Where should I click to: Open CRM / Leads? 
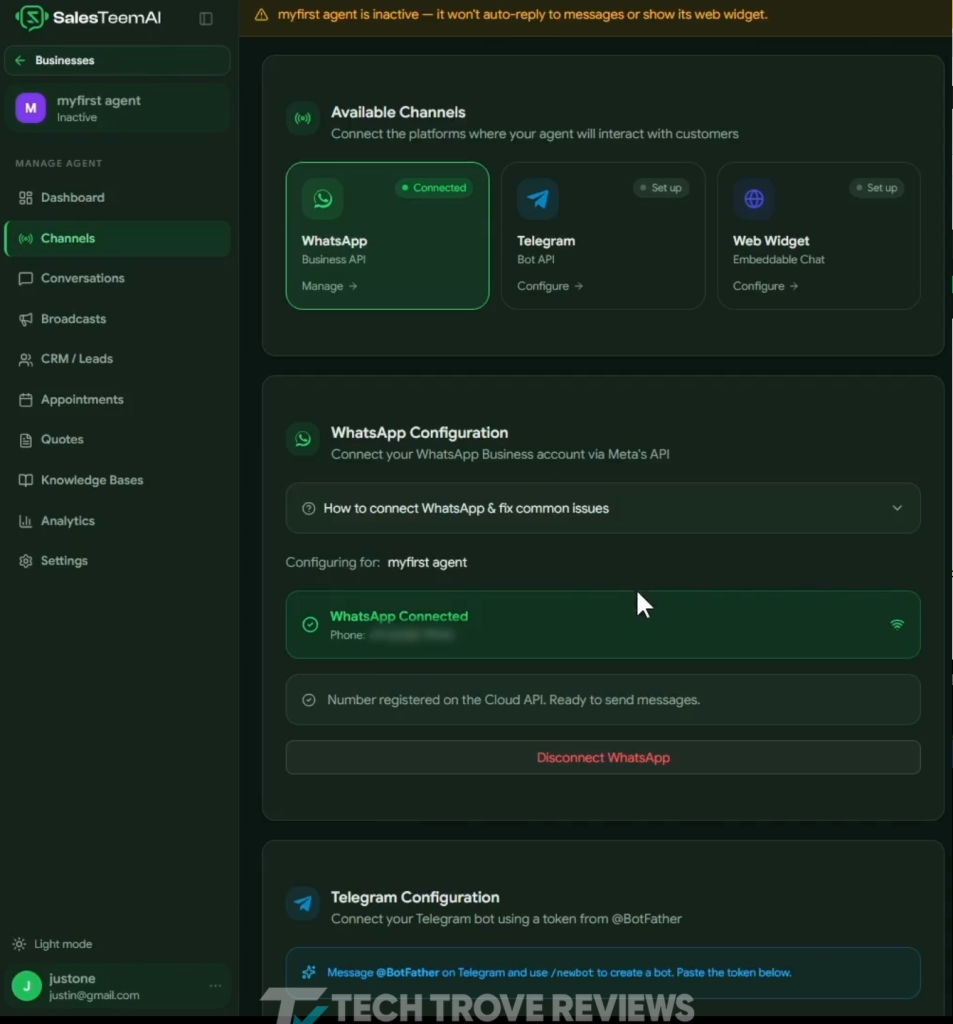point(118,359)
